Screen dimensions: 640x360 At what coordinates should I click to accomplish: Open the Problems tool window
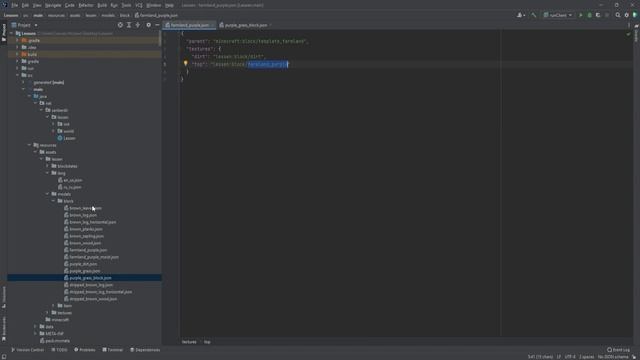pyautogui.click(x=85, y=350)
